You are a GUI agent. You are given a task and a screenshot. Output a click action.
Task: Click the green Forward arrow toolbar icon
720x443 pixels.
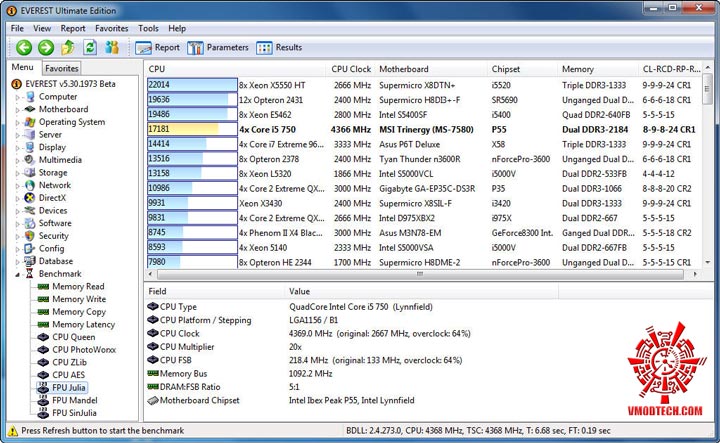click(x=46, y=47)
